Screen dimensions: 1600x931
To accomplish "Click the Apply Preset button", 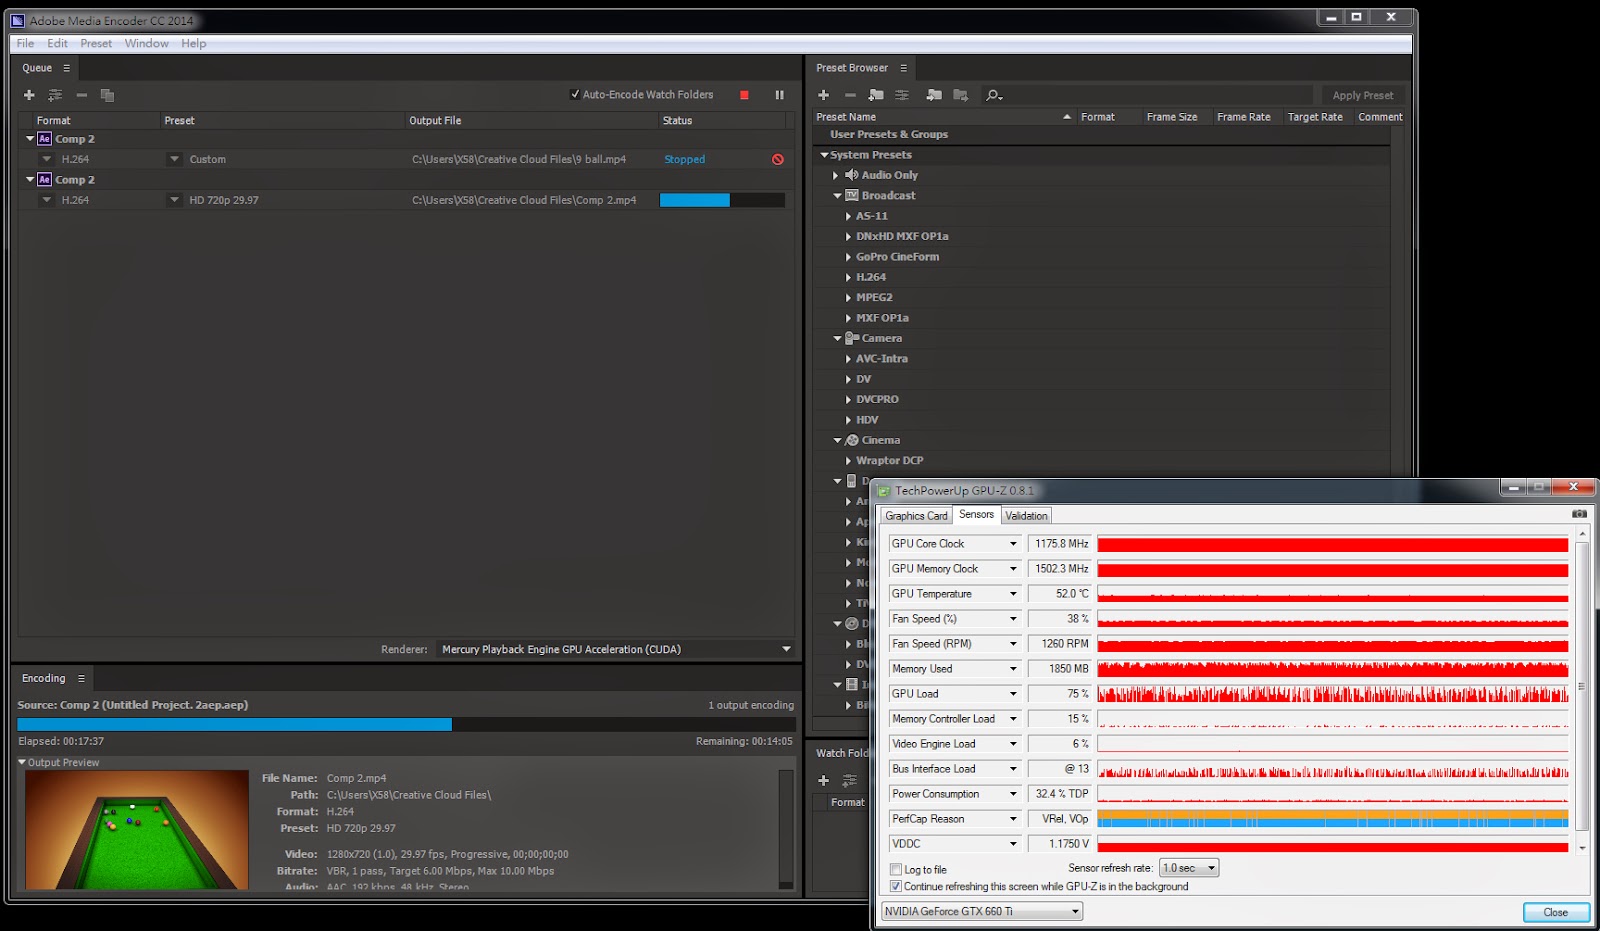I will click(1362, 95).
